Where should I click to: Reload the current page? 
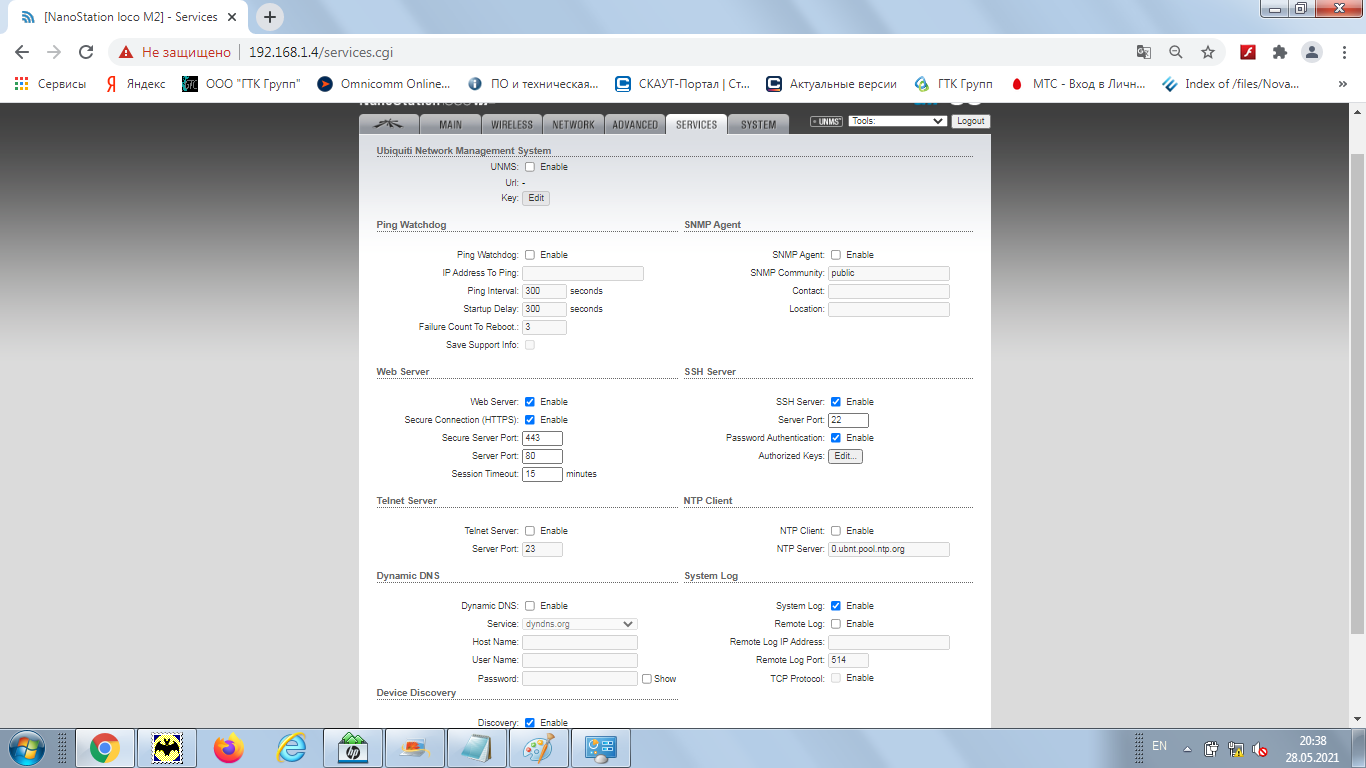86,52
